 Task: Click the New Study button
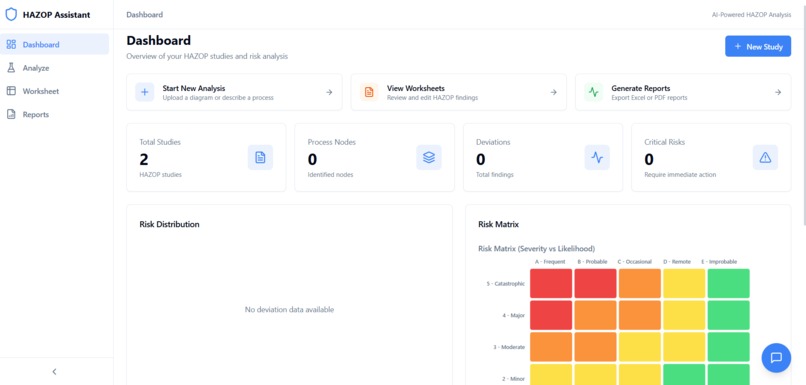tap(758, 46)
